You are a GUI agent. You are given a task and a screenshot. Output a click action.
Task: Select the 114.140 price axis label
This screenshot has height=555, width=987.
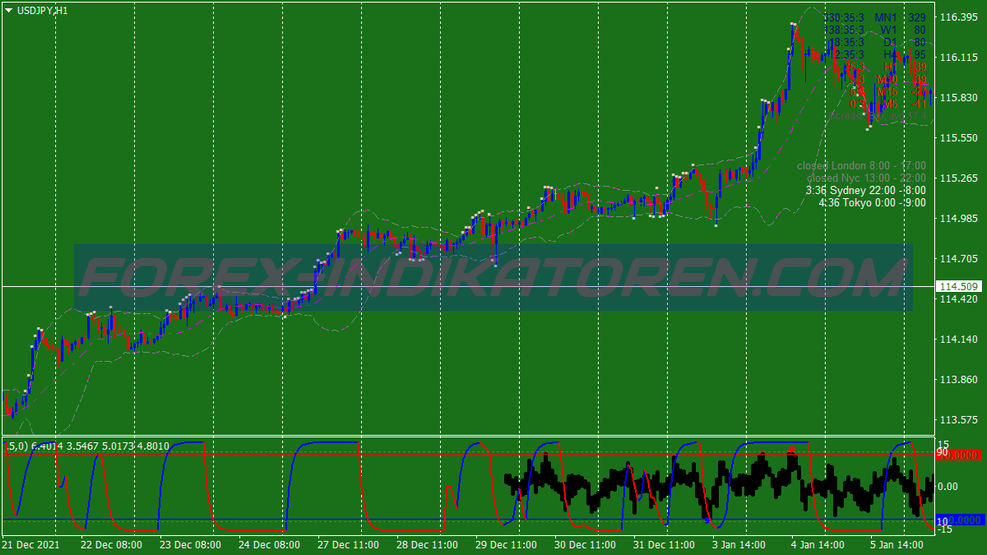pos(959,339)
